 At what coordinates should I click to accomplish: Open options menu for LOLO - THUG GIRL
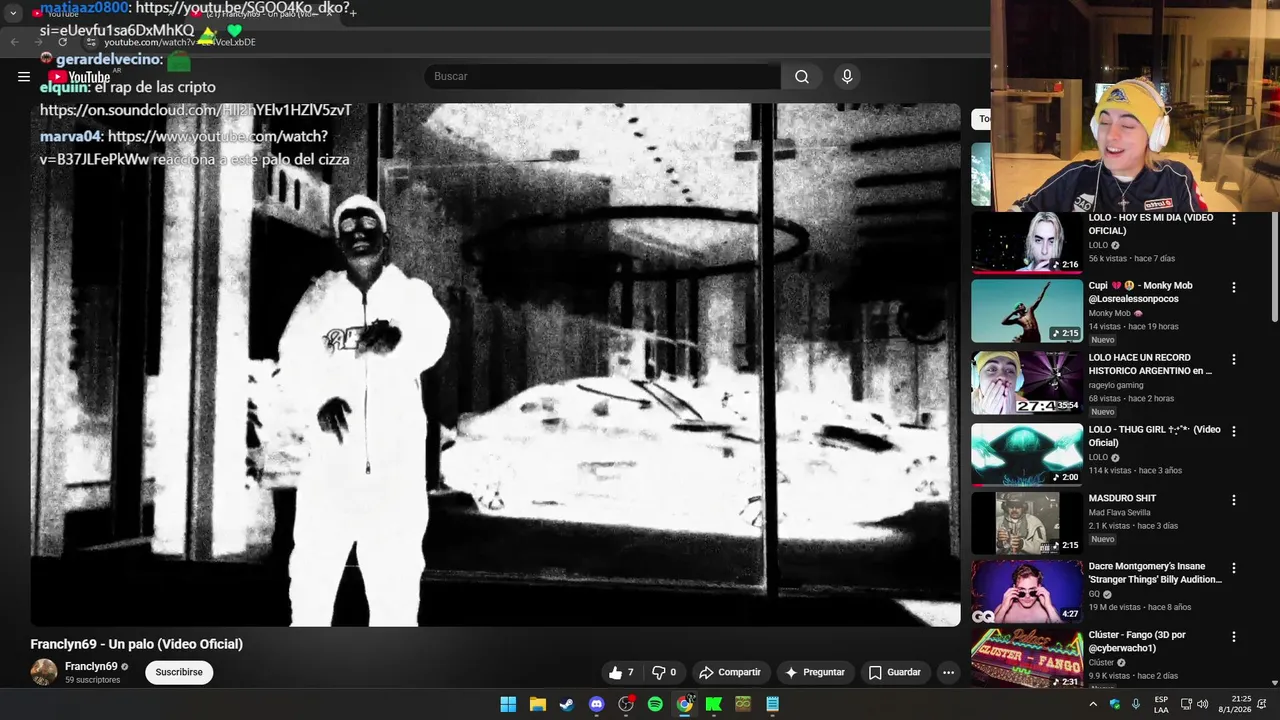coord(1233,431)
